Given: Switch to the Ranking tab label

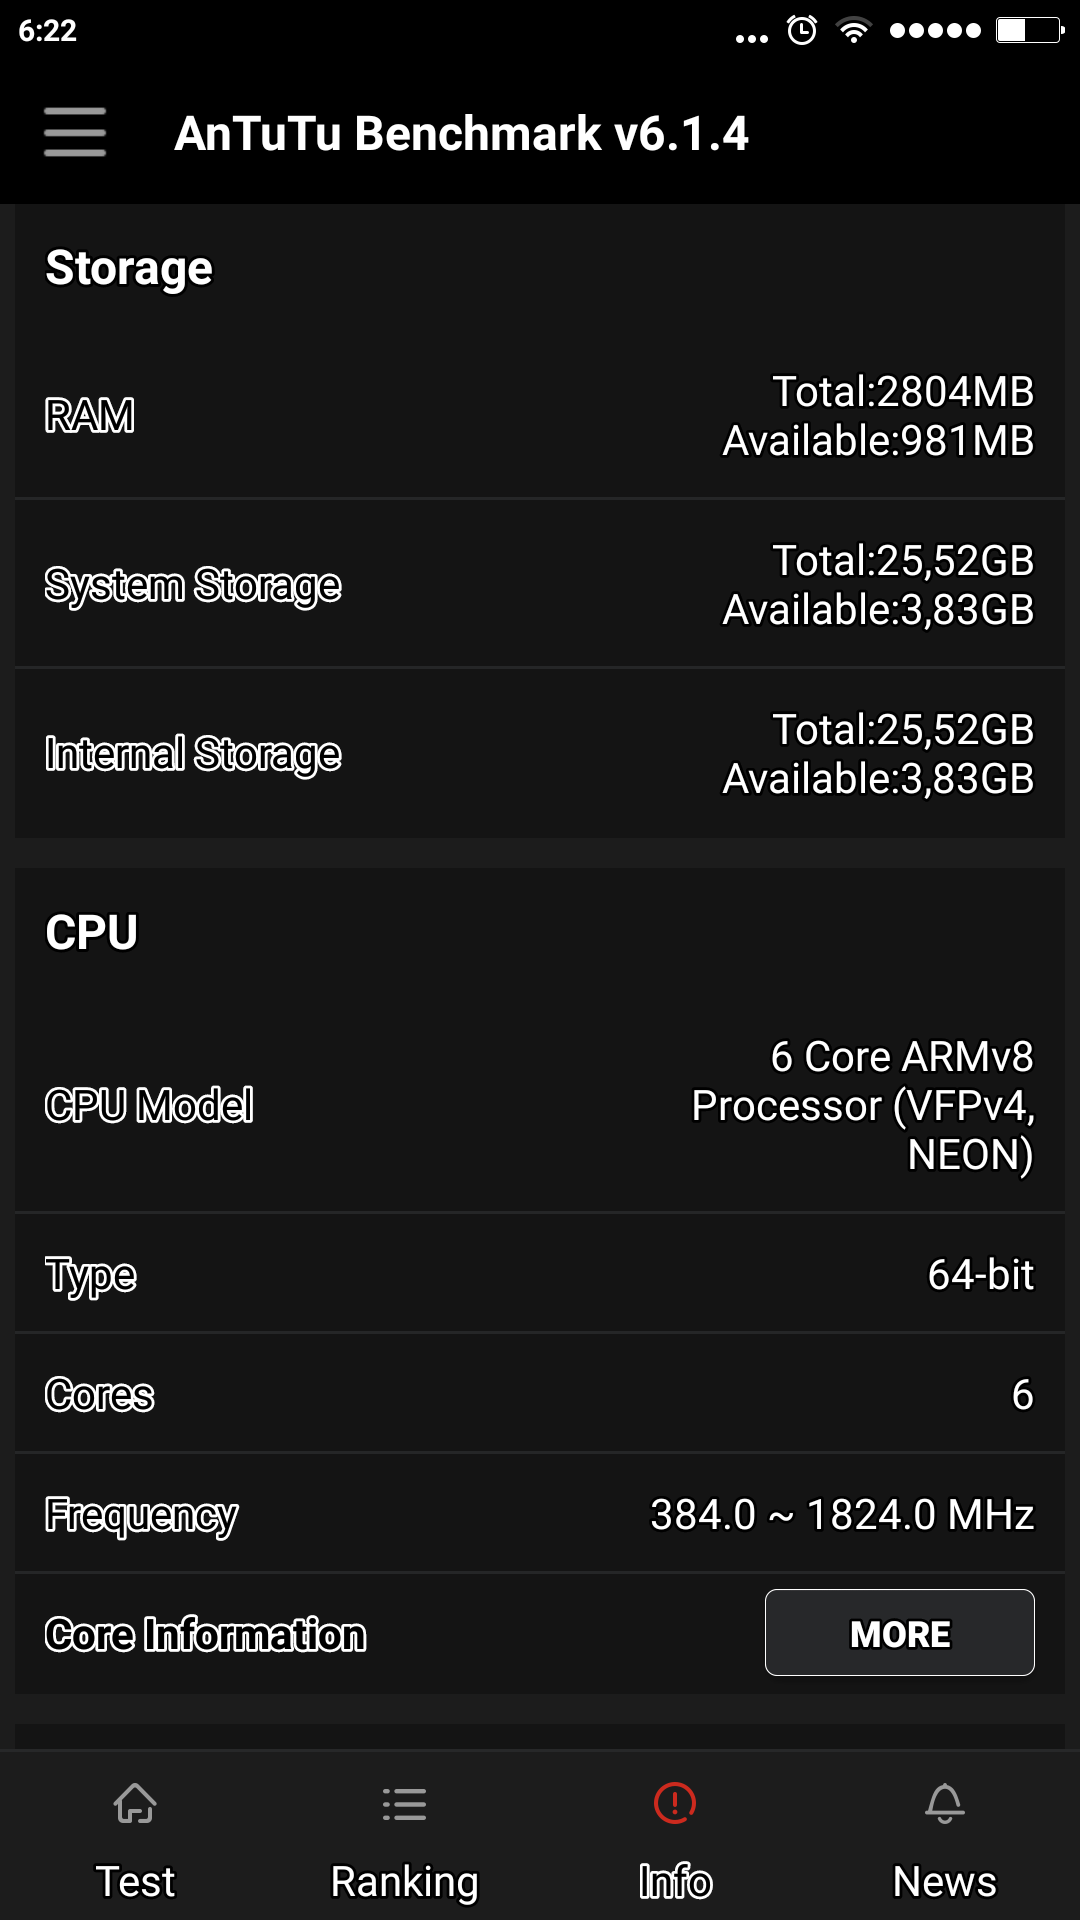Looking at the screenshot, I should [x=404, y=1882].
